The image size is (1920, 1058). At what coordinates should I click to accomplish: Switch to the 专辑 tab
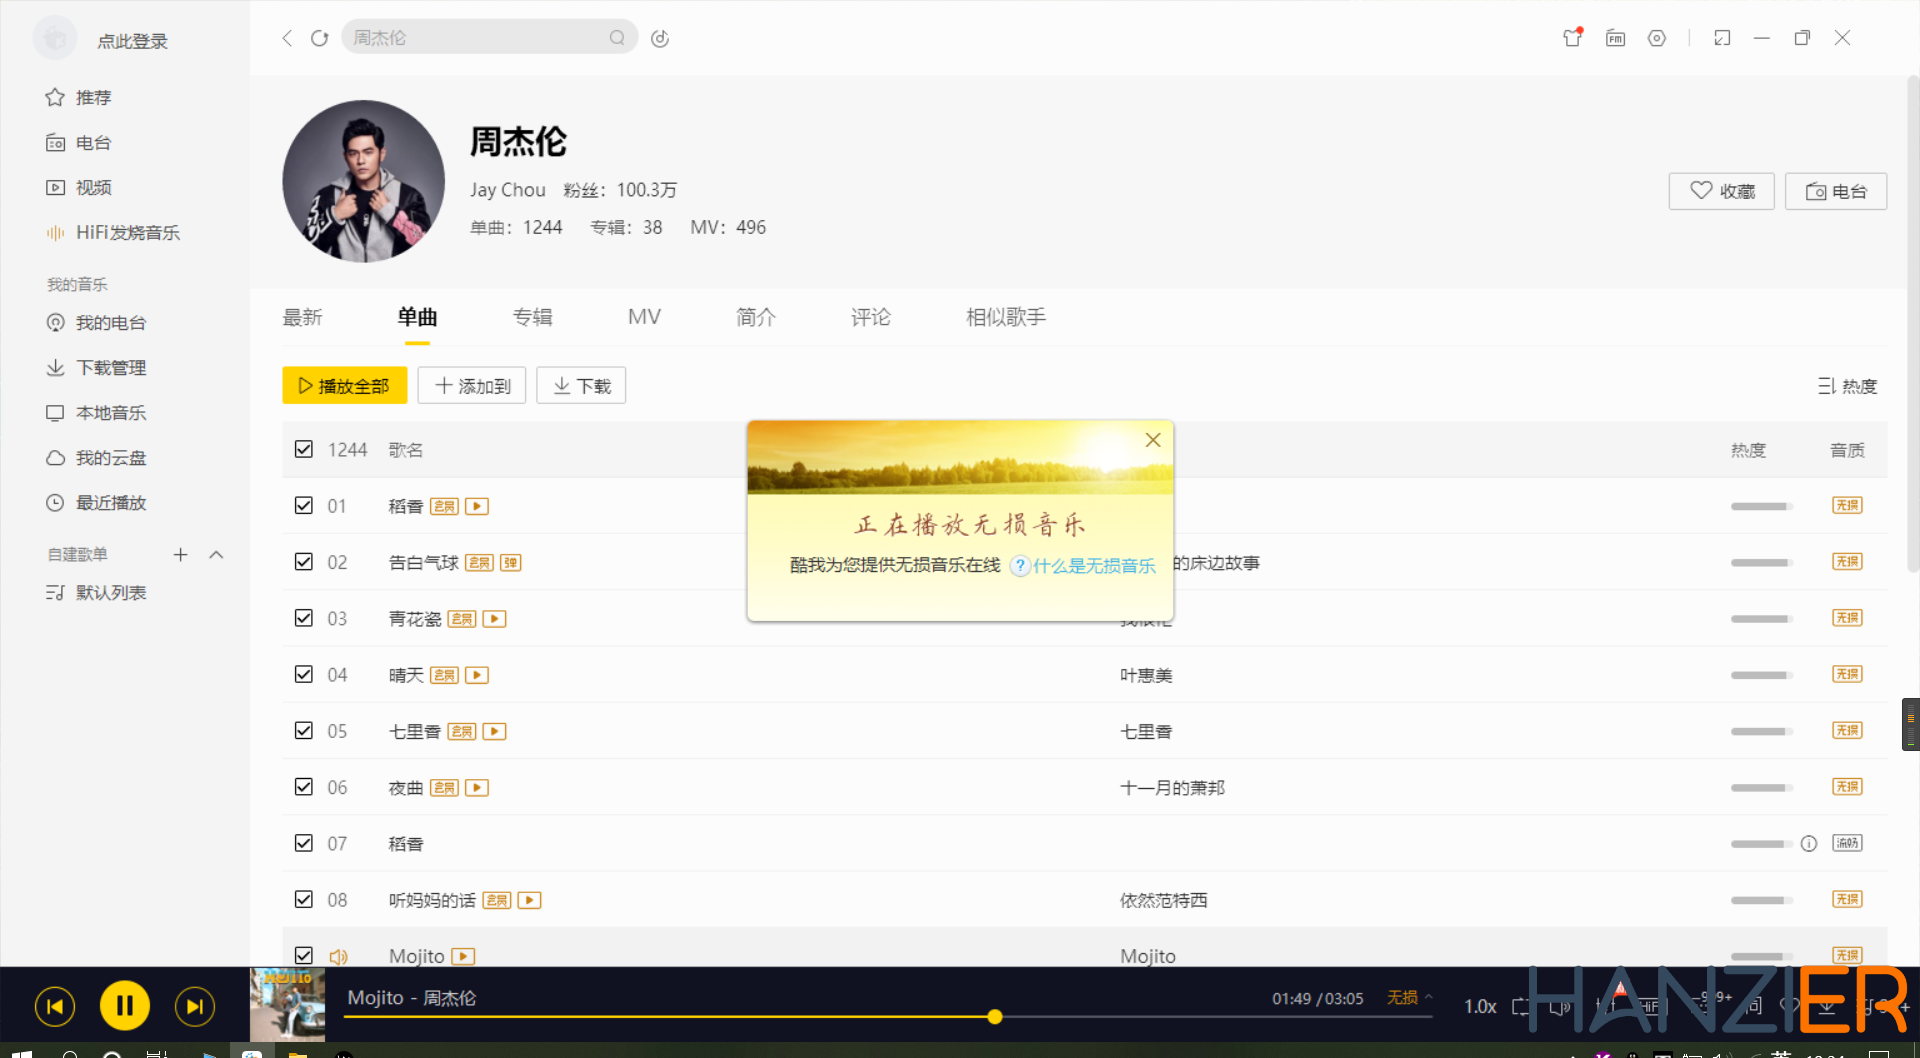(x=532, y=317)
